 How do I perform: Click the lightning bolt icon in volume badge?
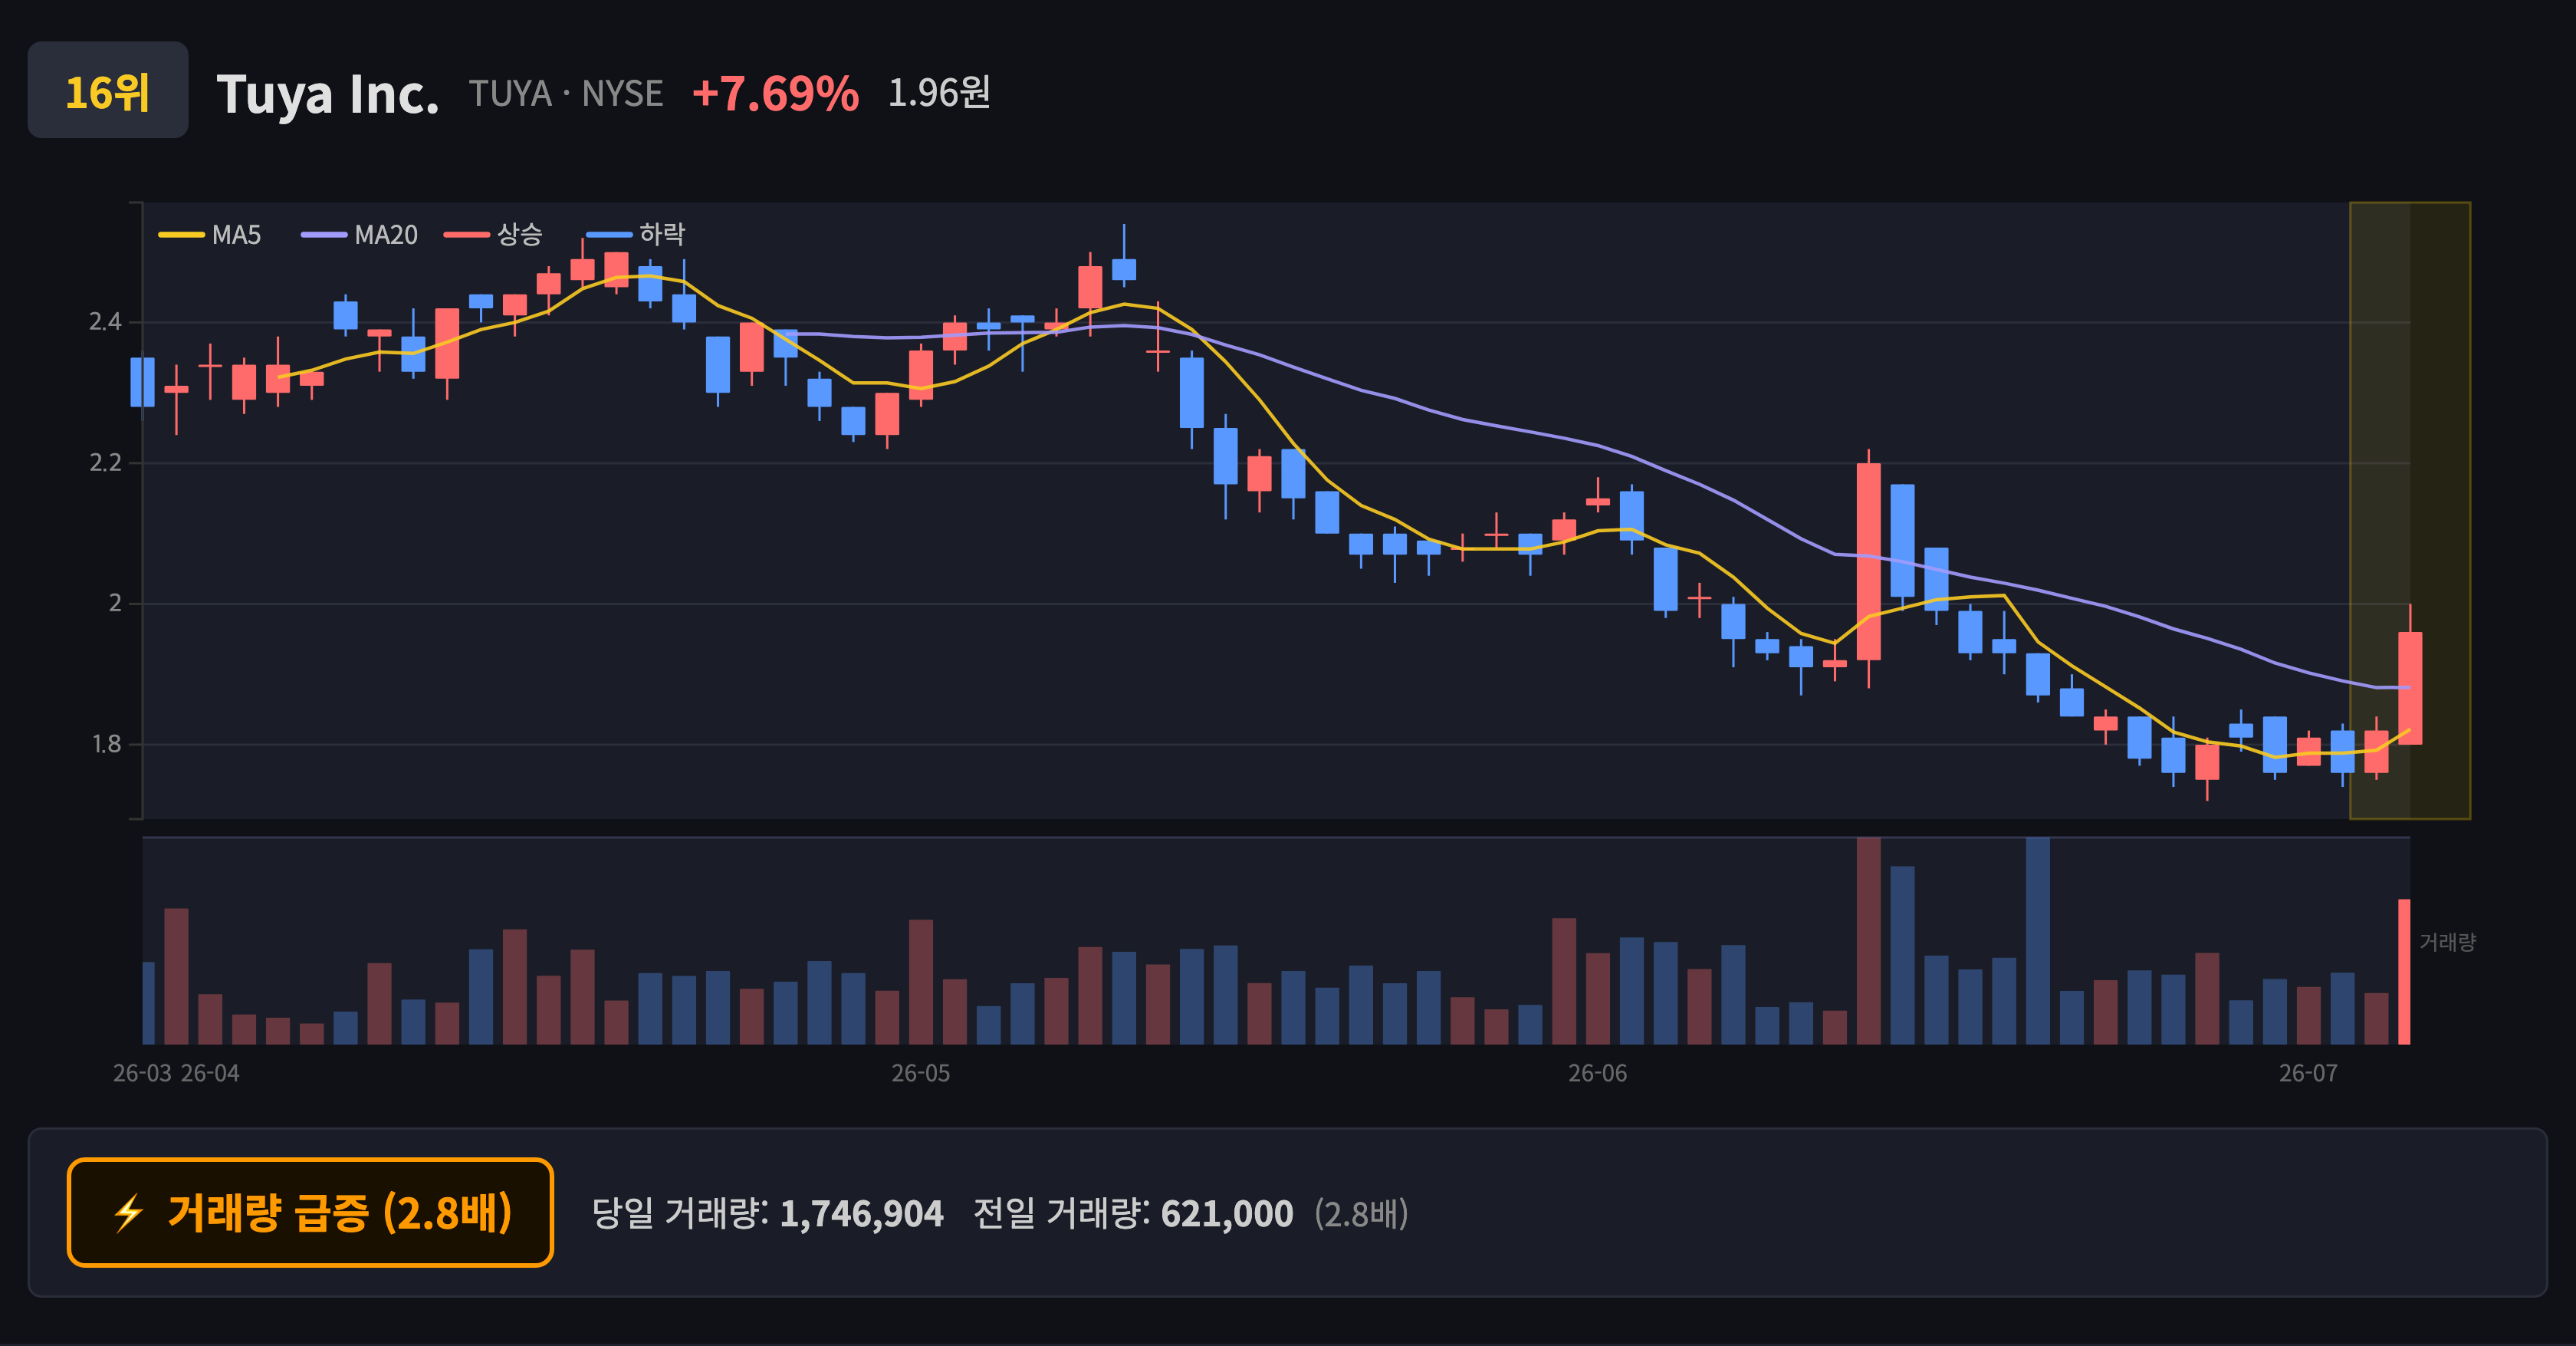(x=128, y=1213)
